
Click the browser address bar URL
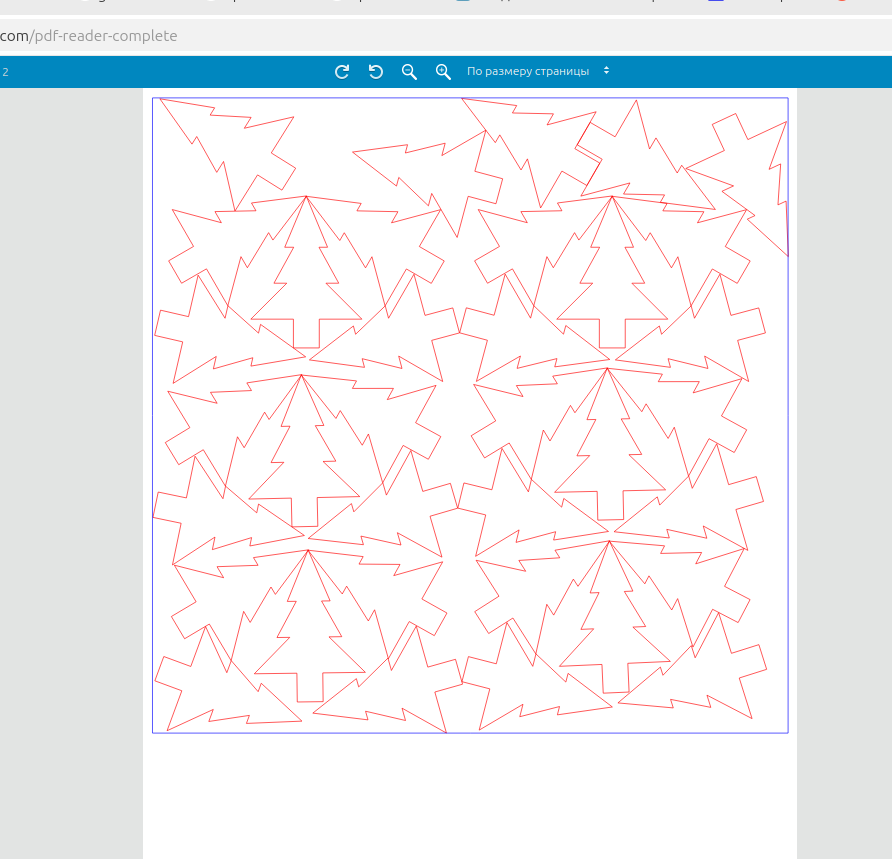pos(89,36)
